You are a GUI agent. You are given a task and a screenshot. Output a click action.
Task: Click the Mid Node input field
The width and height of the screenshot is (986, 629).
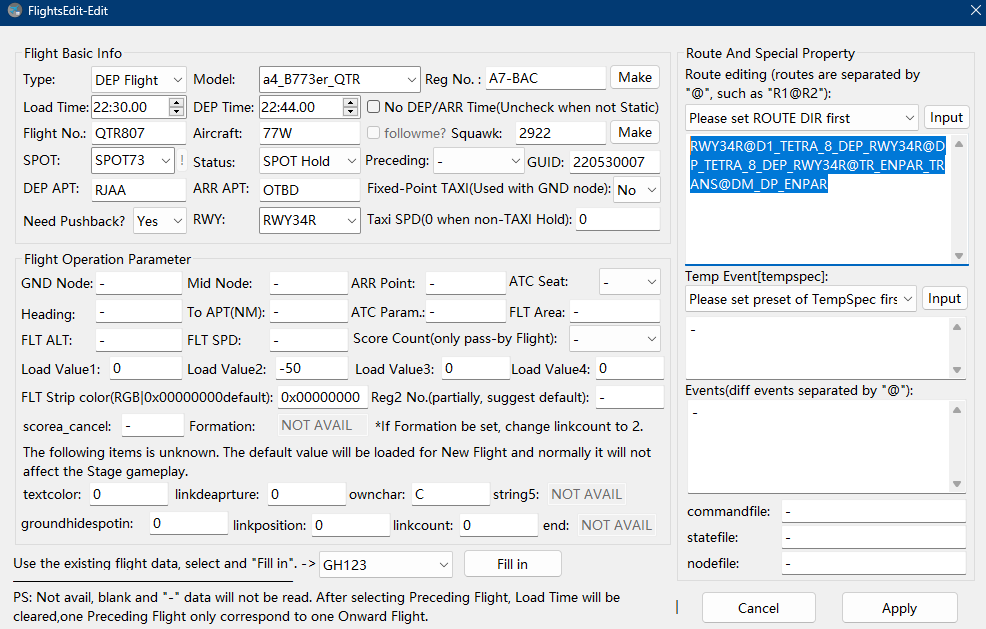(308, 283)
